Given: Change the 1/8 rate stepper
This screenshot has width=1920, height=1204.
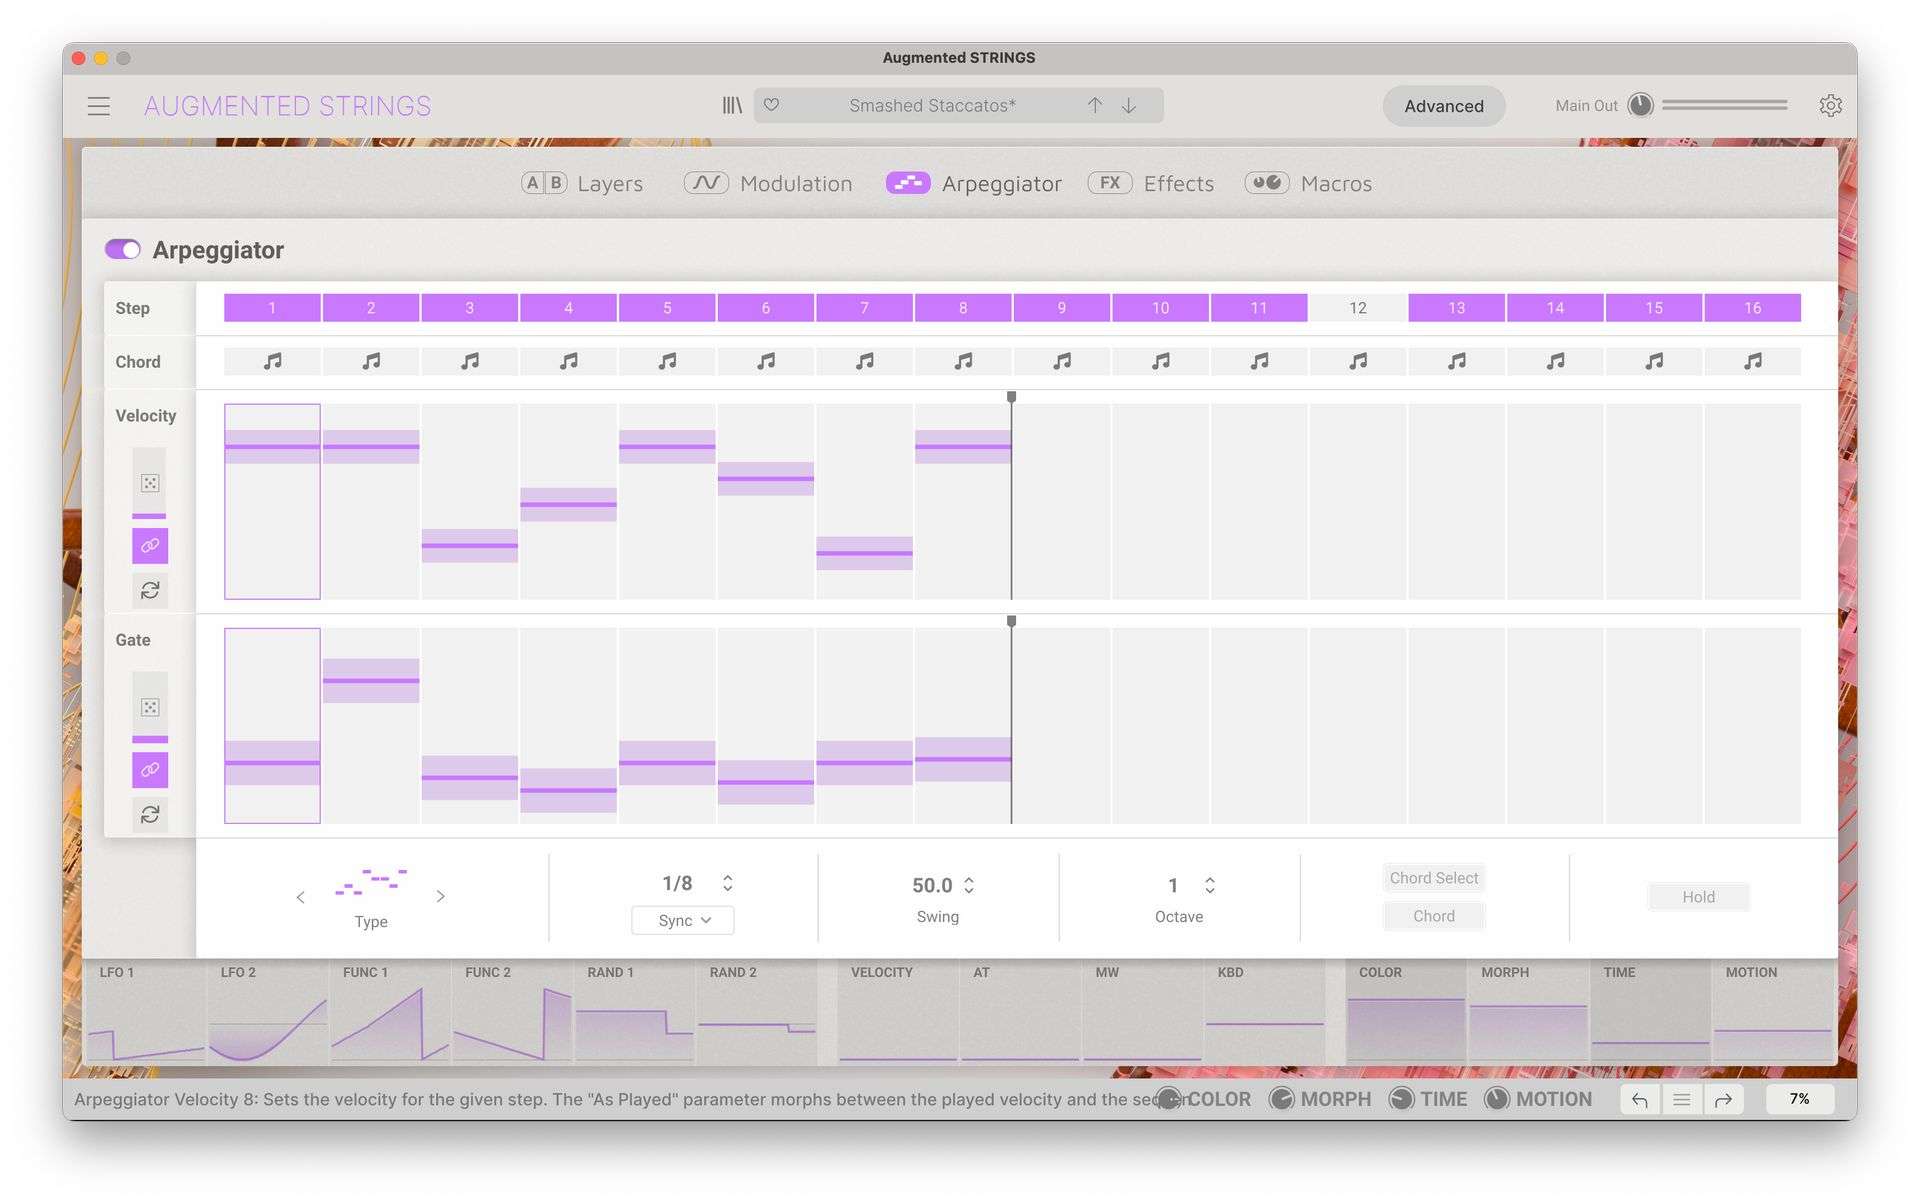Looking at the screenshot, I should coord(727,883).
